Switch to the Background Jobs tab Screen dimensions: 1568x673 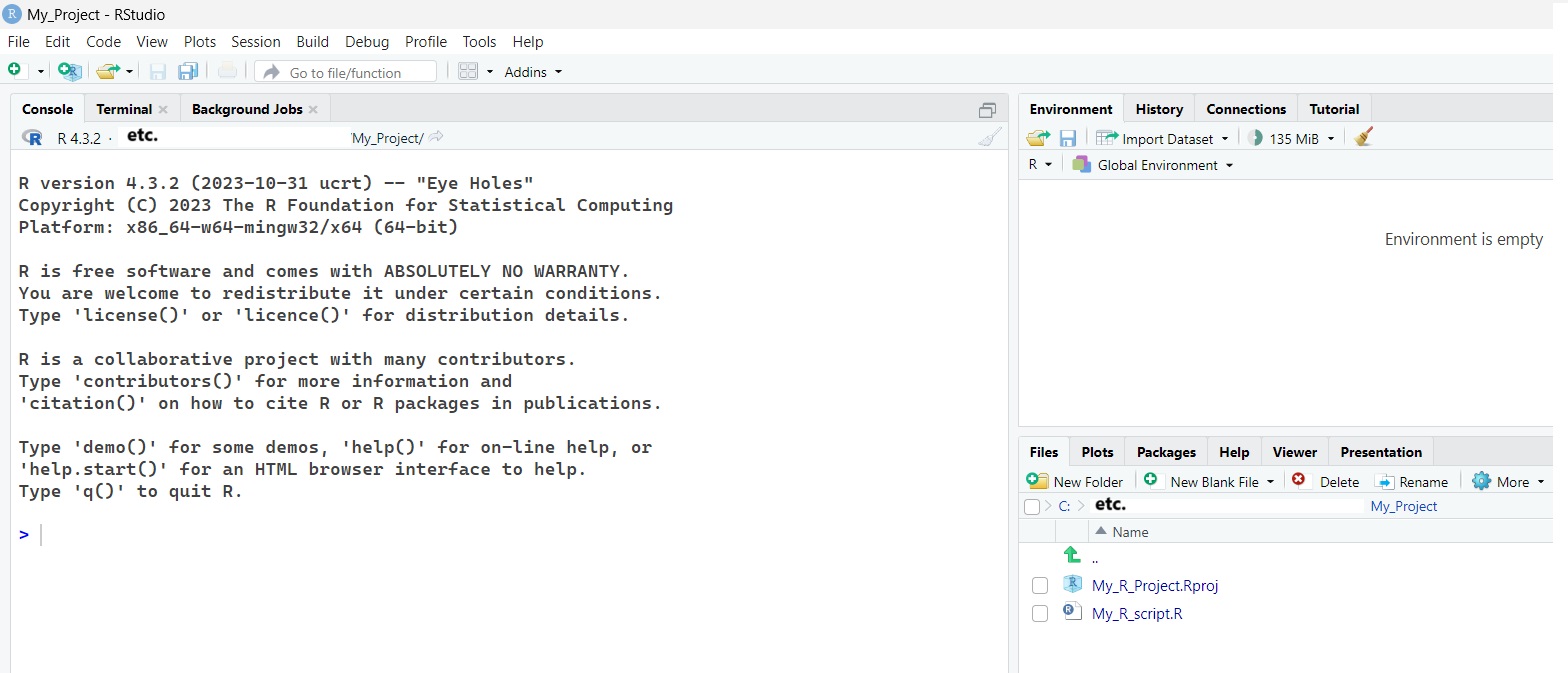point(247,109)
